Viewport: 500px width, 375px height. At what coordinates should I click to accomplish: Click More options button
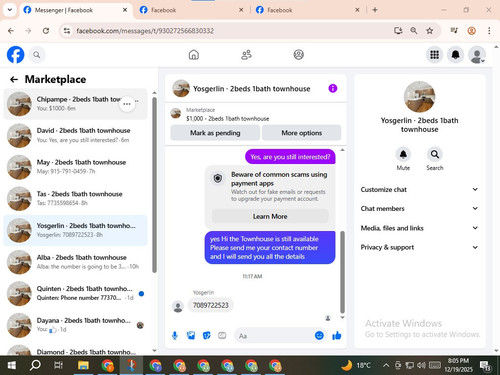coord(302,133)
